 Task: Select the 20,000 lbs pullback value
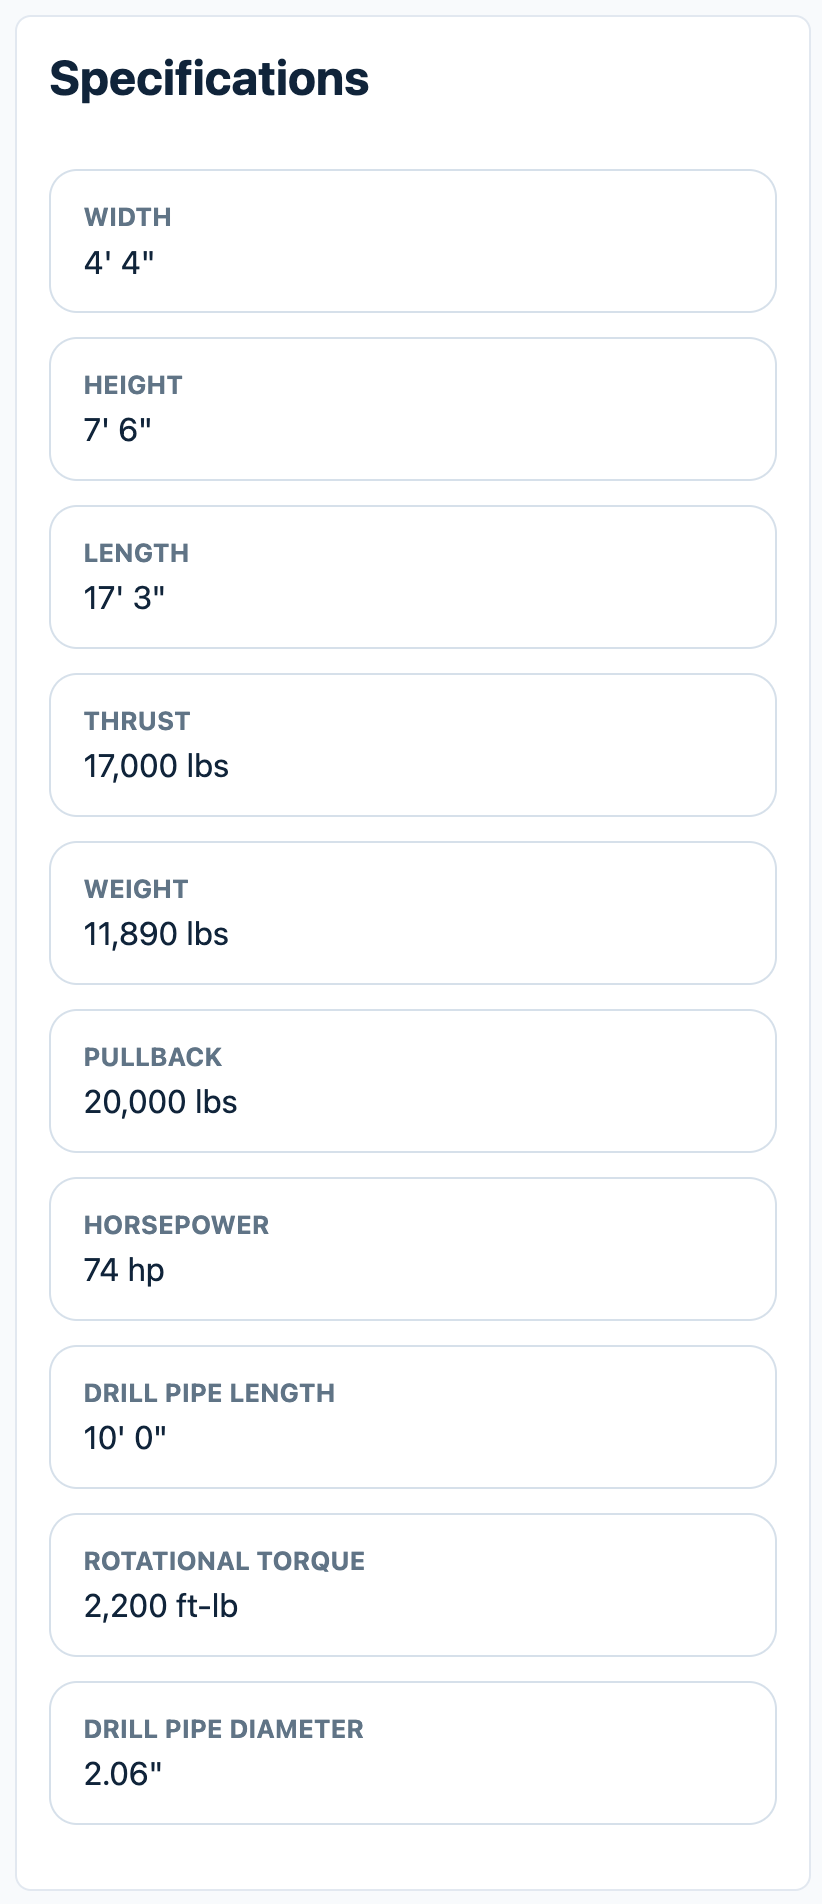[x=160, y=1103]
